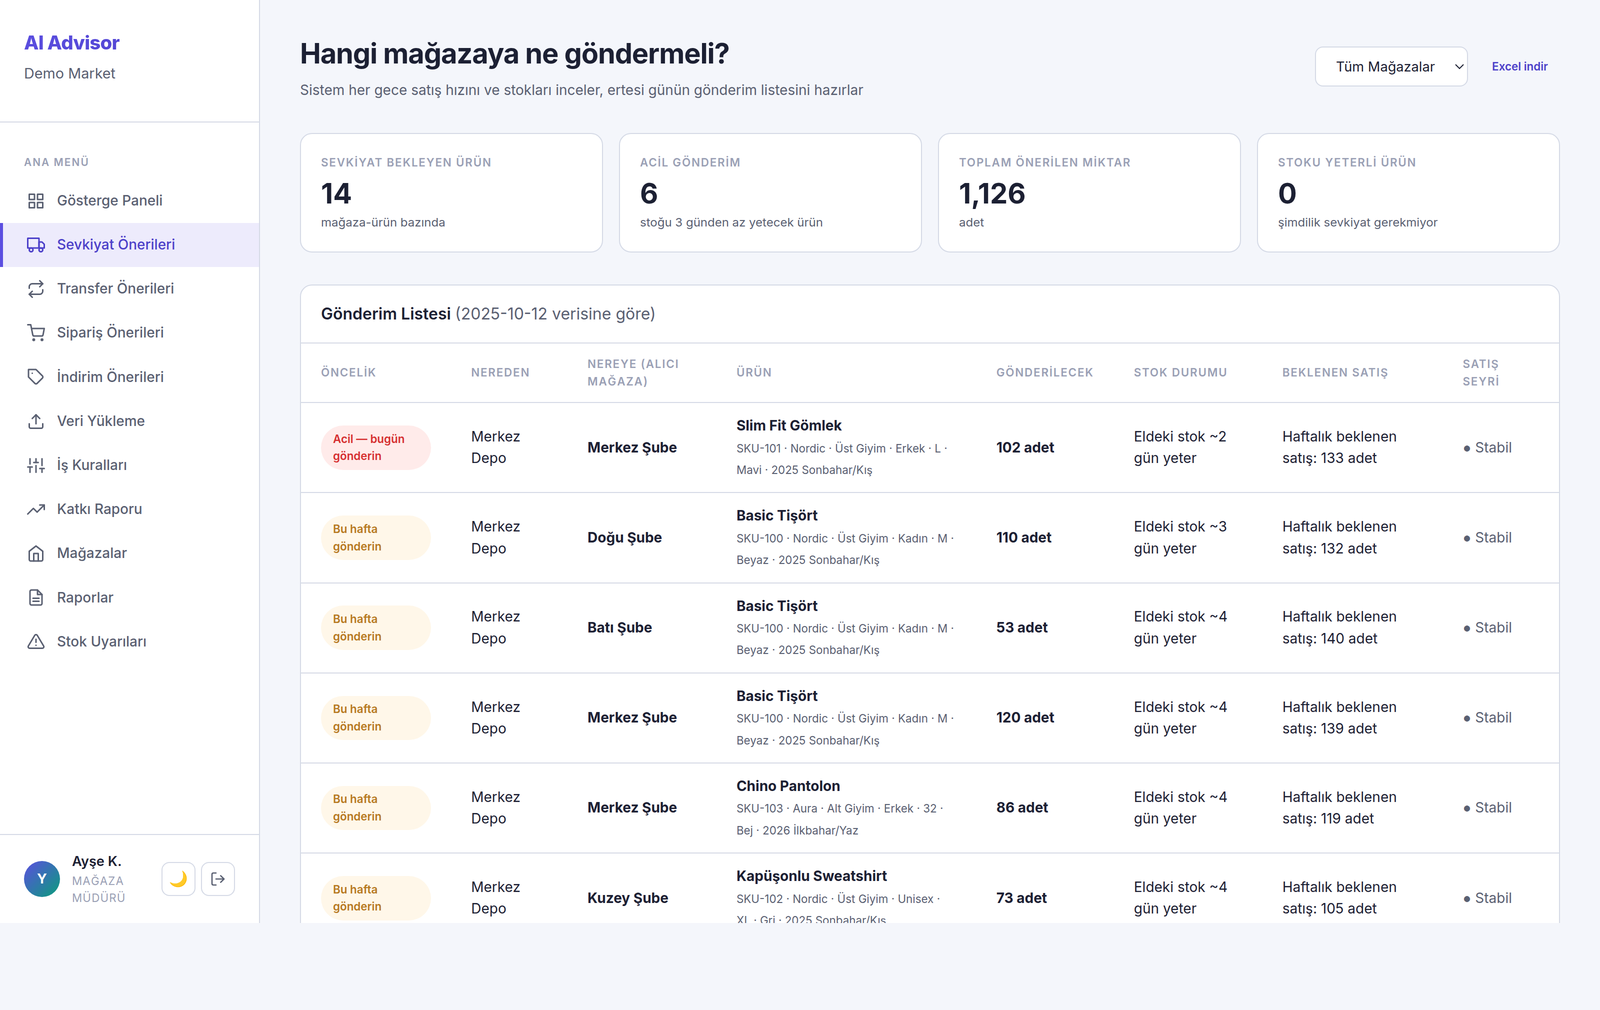Click the Stok Uyarıları warning icon

pyautogui.click(x=36, y=642)
